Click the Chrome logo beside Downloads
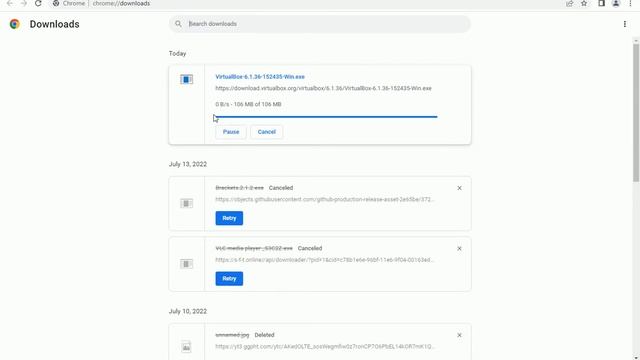 coord(15,24)
